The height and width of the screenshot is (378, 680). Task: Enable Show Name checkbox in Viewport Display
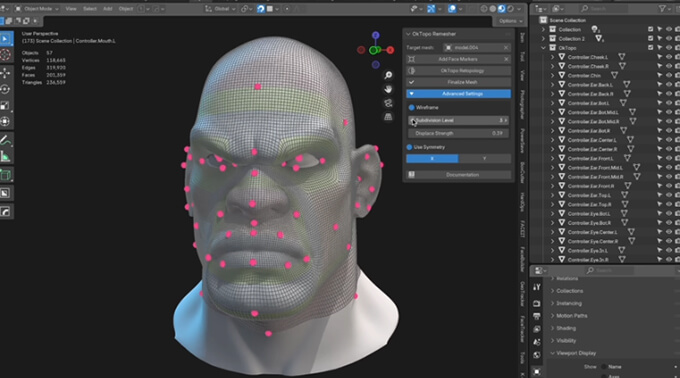[x=604, y=367]
